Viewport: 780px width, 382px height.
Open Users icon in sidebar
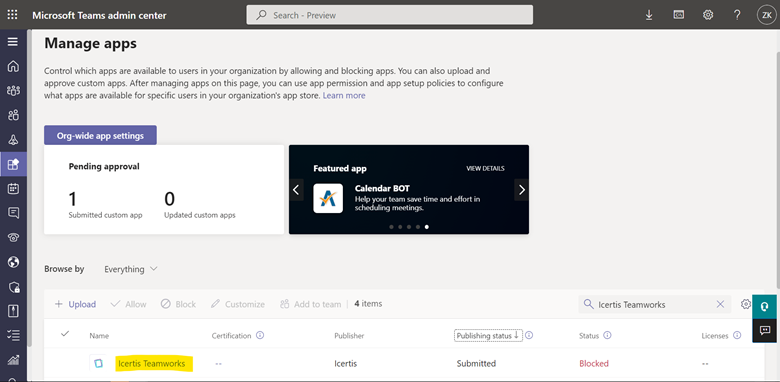13,115
